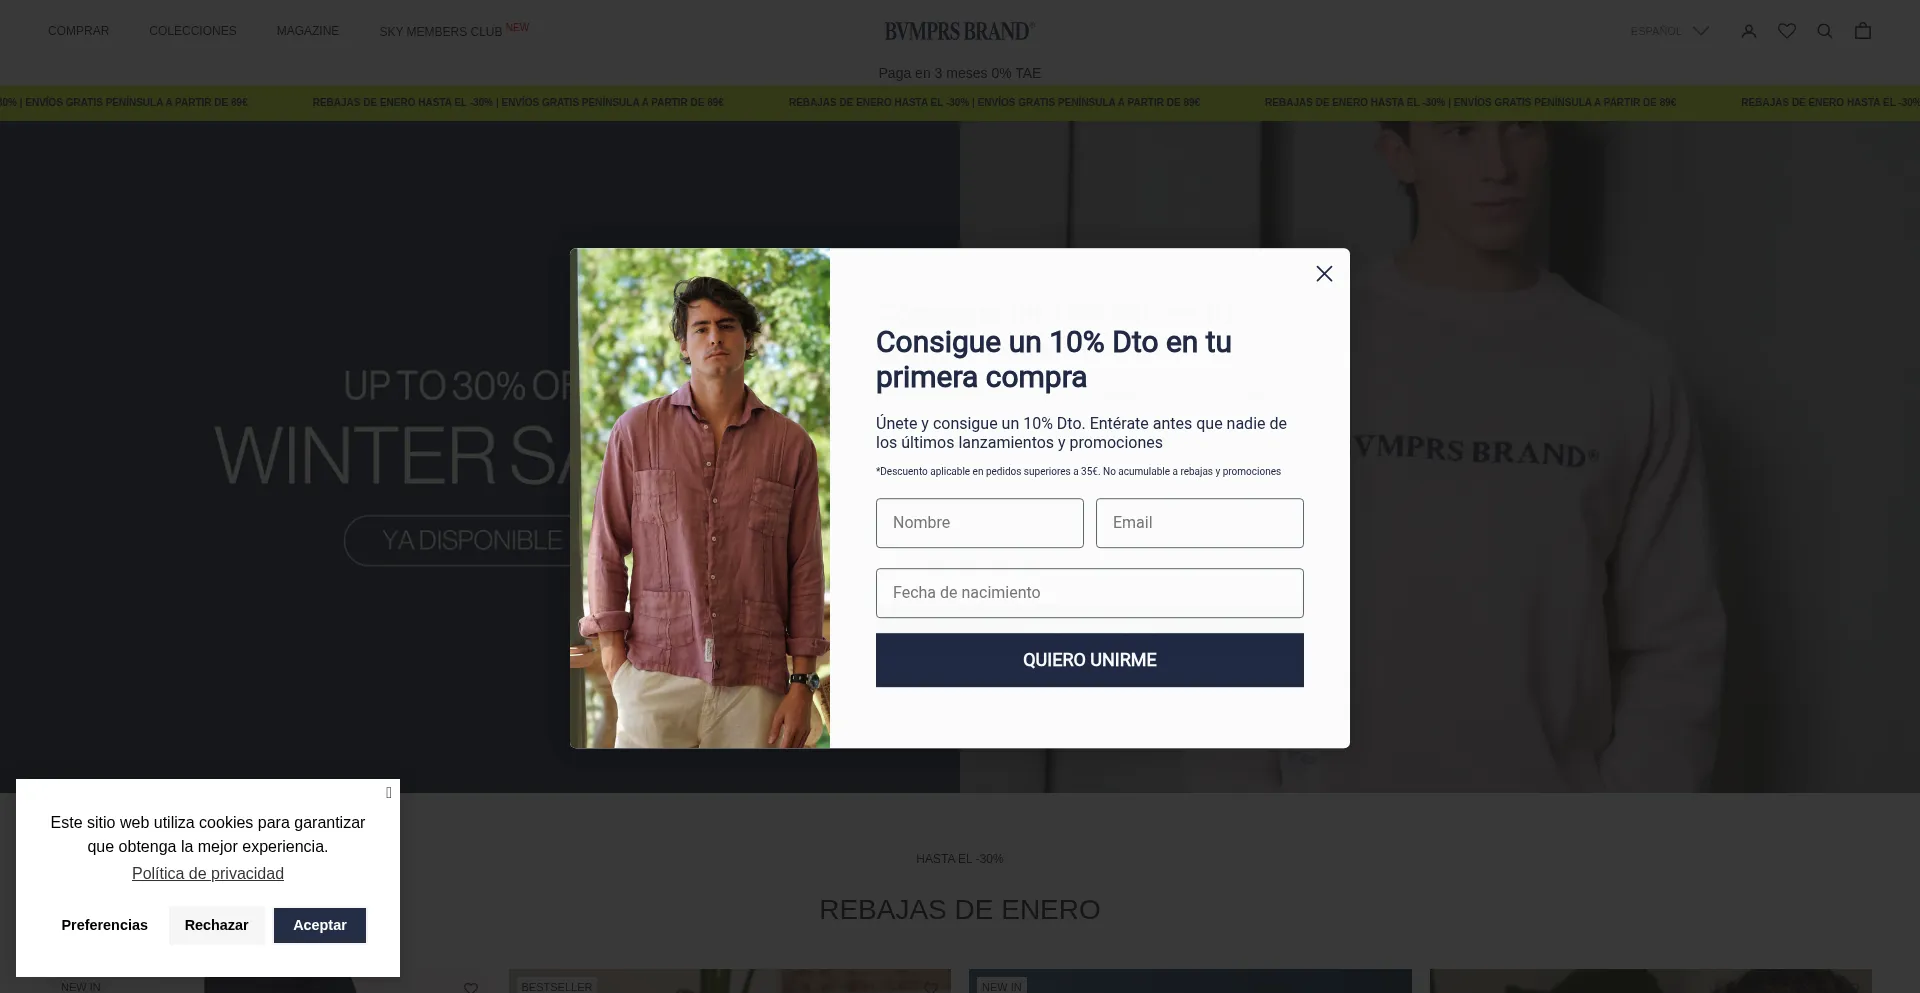Open the COLECCIONES menu
This screenshot has height=993, width=1920.
click(x=193, y=31)
